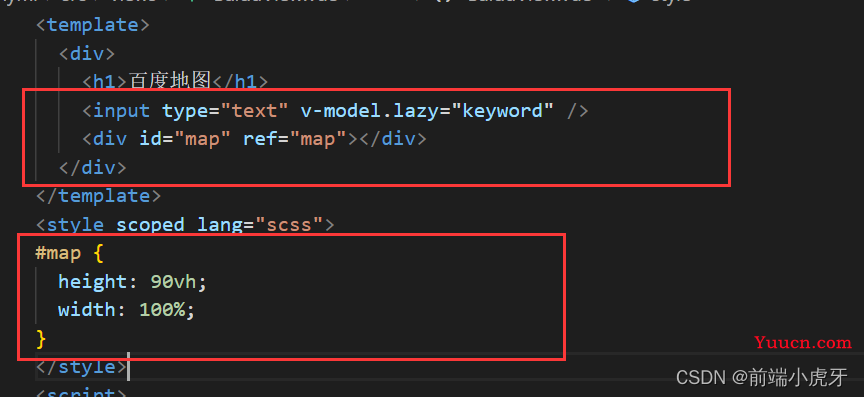This screenshot has width=864, height=397.
Task: Click the width property name
Action: (x=87, y=310)
